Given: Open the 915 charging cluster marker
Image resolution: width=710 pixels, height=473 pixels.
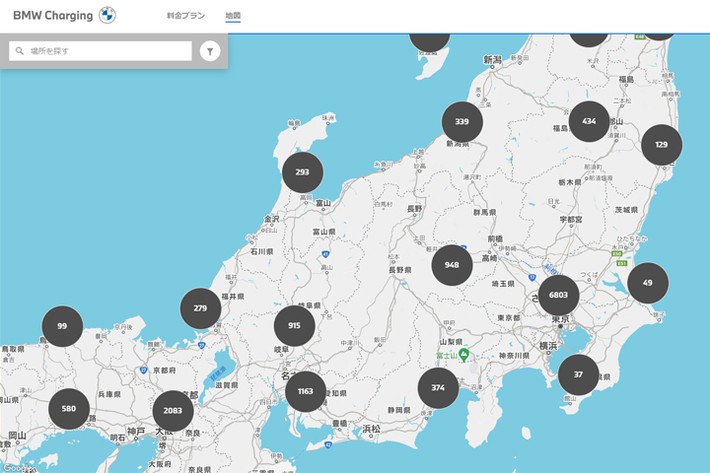Looking at the screenshot, I should click(x=294, y=325).
